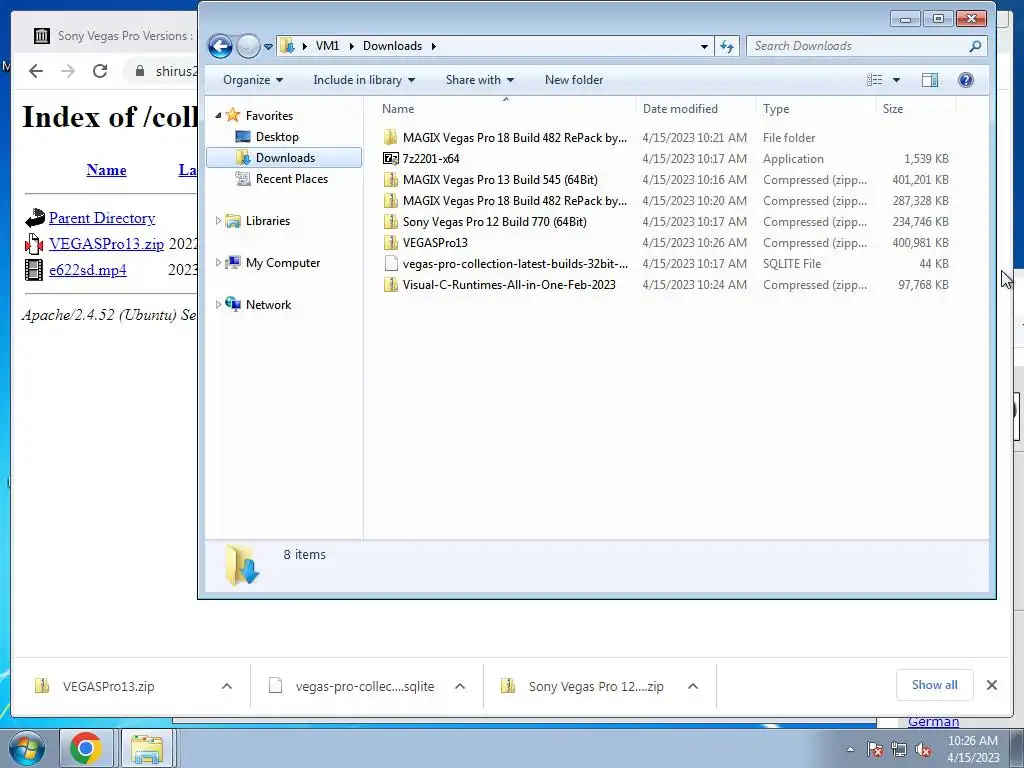This screenshot has height=768, width=1024.
Task: Open recent locations dropdown beside Forward button
Action: pyautogui.click(x=268, y=47)
